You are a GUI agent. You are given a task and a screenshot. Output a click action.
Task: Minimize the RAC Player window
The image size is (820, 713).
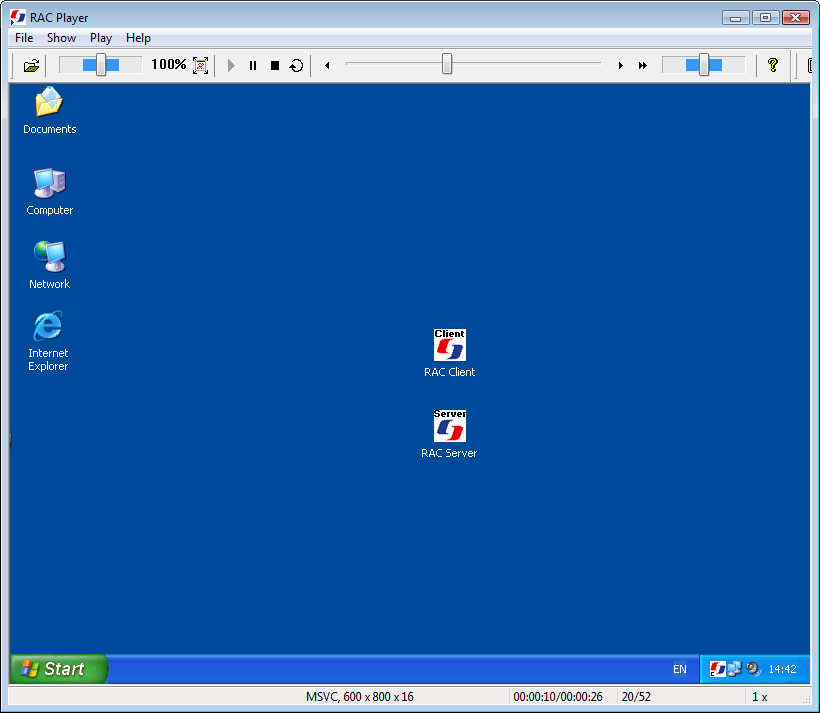[736, 17]
